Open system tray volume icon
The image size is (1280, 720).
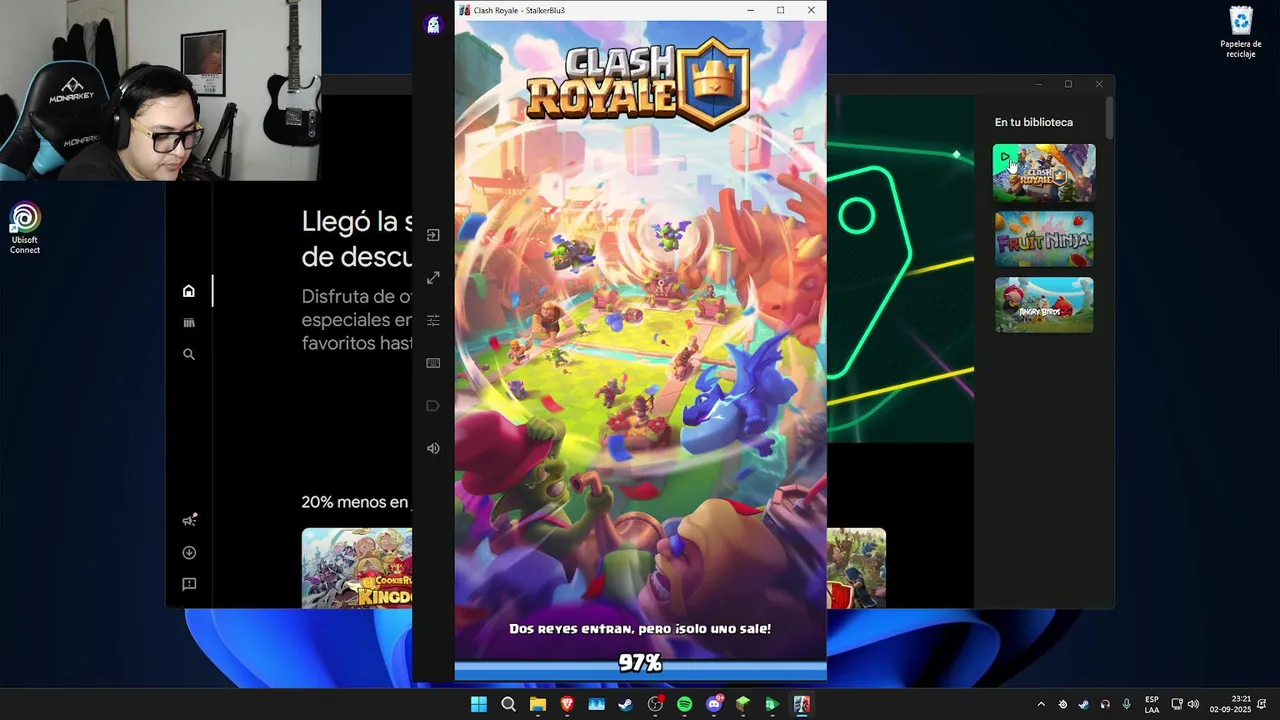(x=1193, y=704)
